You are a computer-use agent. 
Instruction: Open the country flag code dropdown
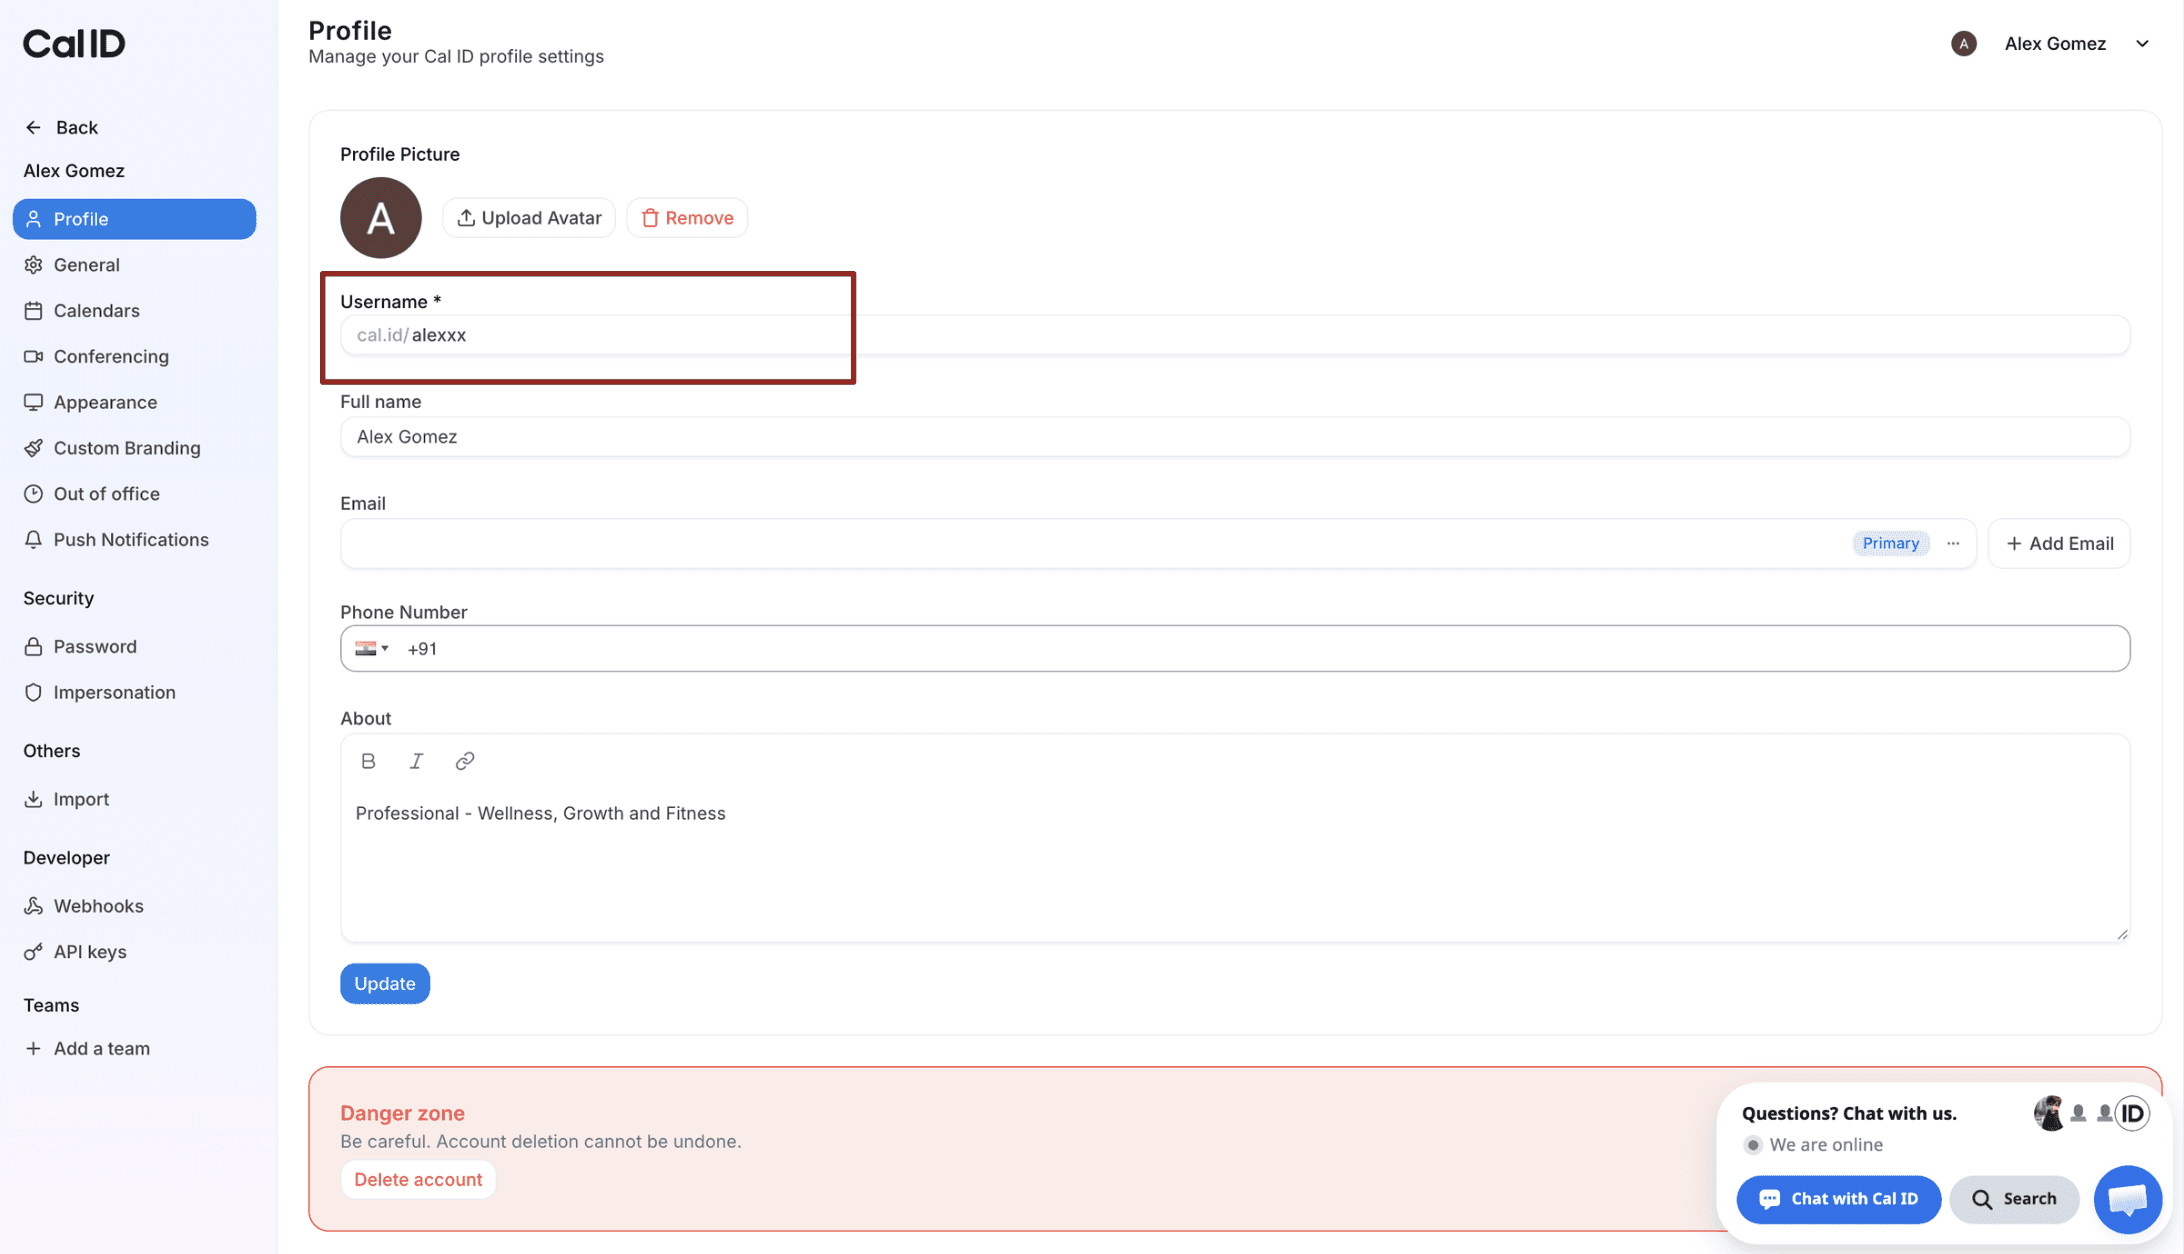[372, 649]
